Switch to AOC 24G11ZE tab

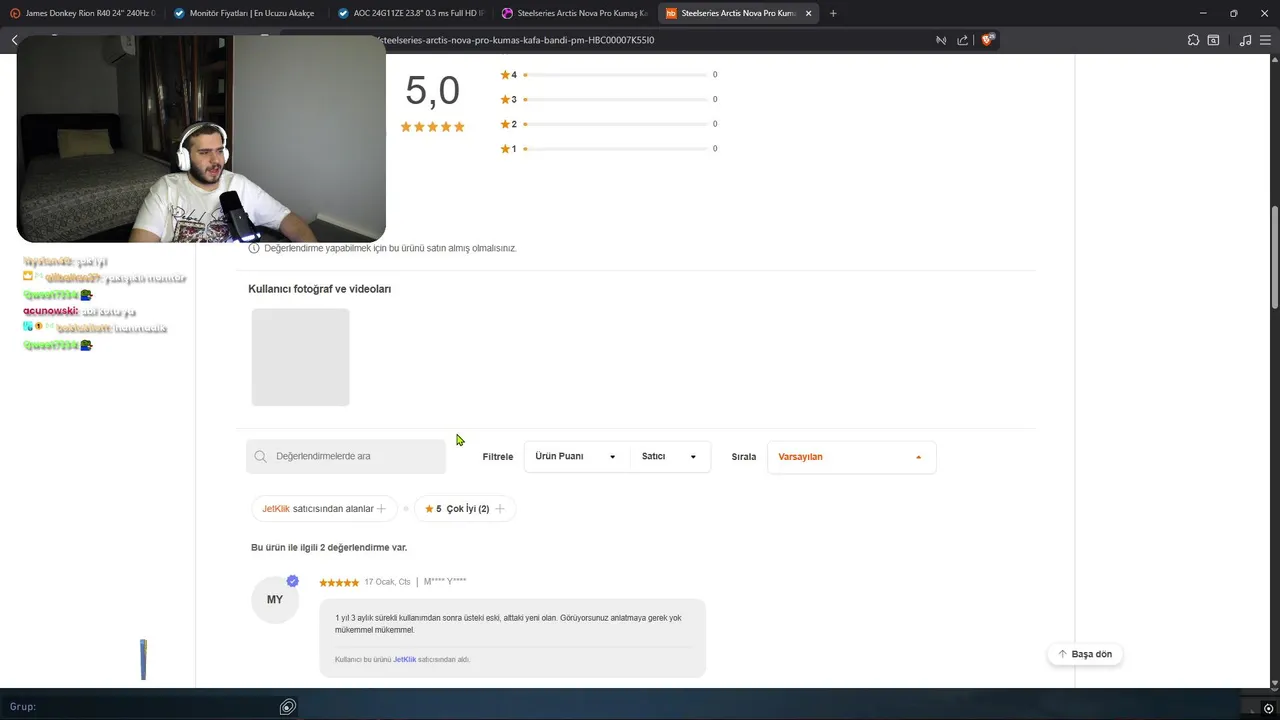point(410,13)
